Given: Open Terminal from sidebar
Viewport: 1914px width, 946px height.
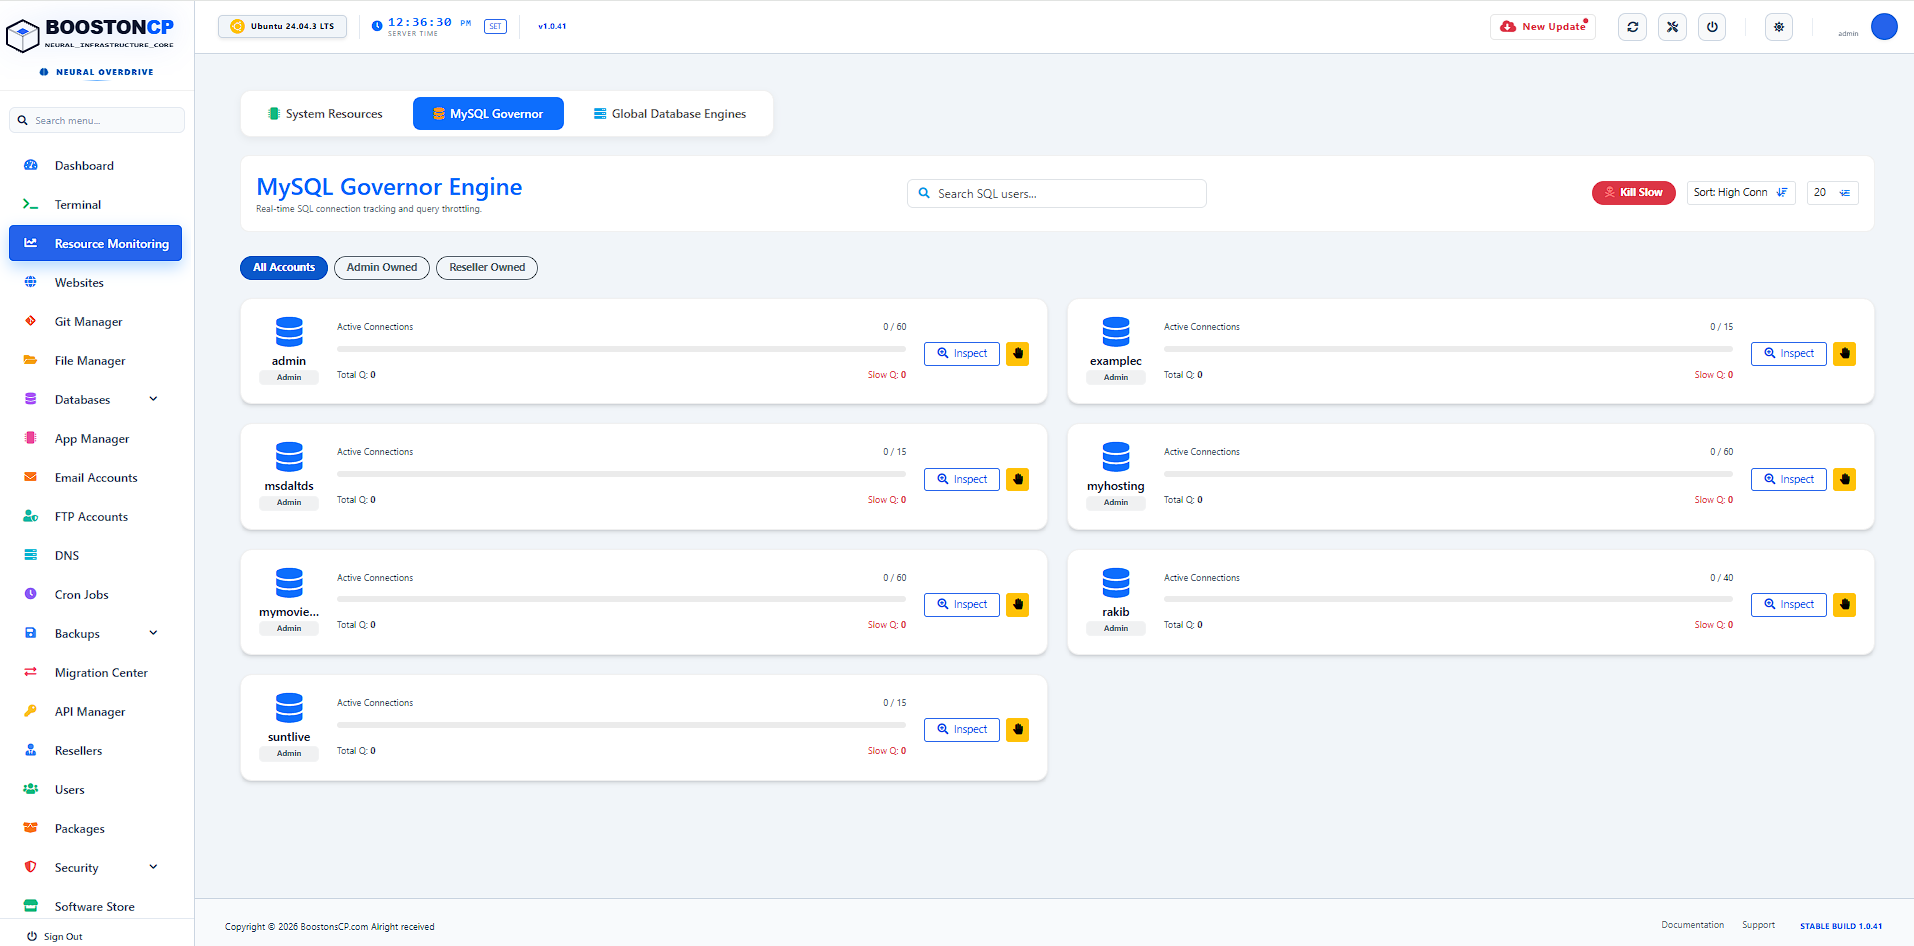Looking at the screenshot, I should coord(95,205).
